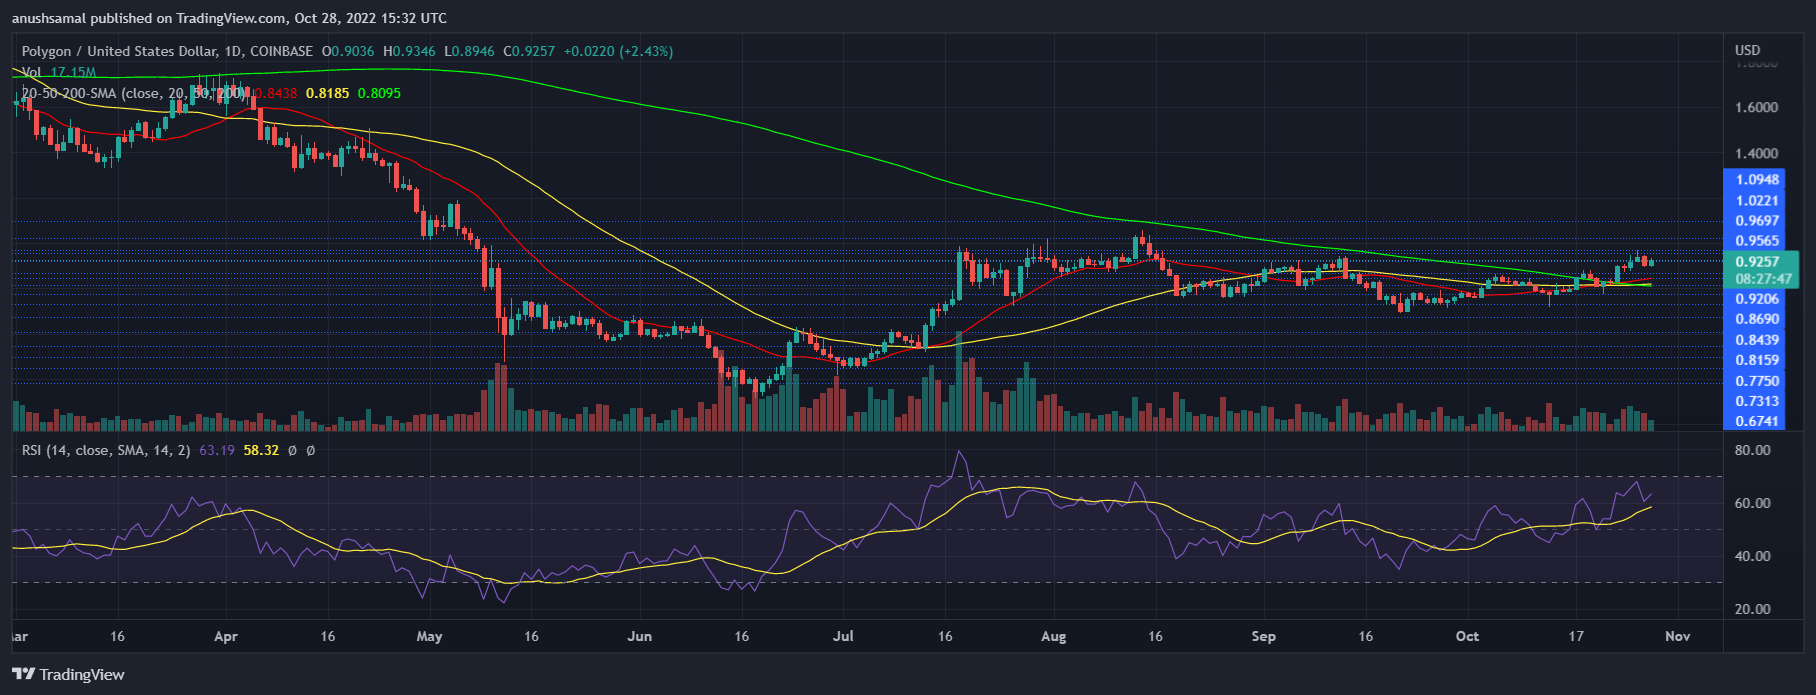The image size is (1816, 695).
Task: Select the May marker on the time axis
Action: (x=429, y=637)
